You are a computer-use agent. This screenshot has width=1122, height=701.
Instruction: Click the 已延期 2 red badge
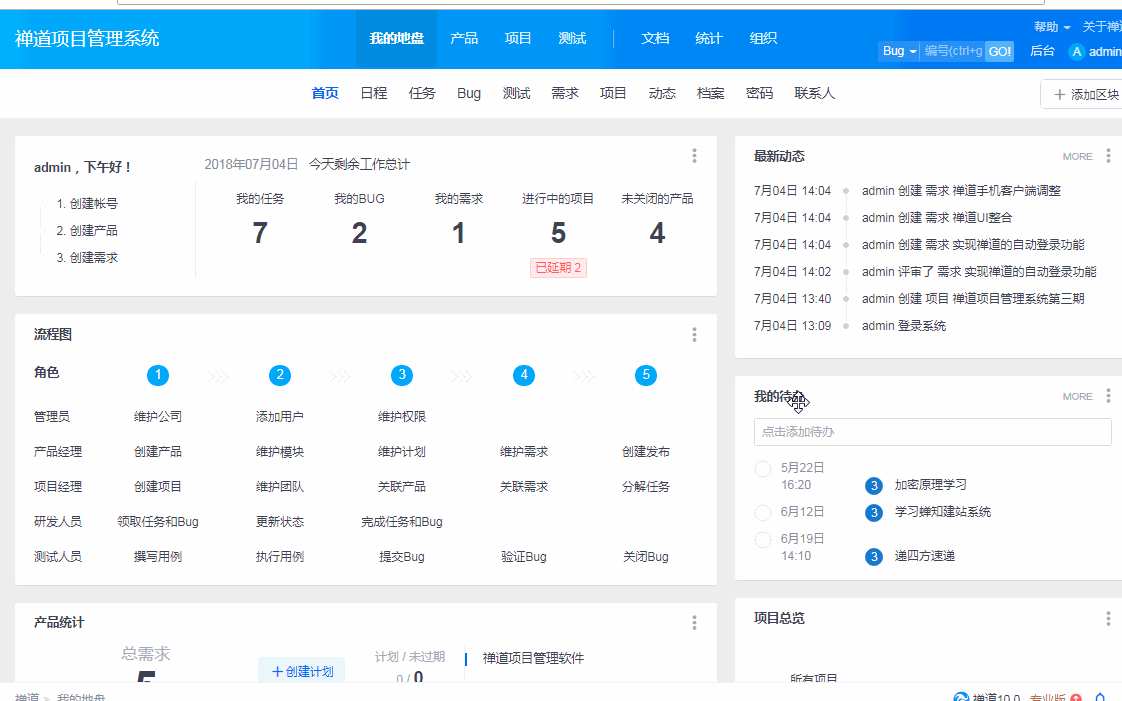point(558,268)
